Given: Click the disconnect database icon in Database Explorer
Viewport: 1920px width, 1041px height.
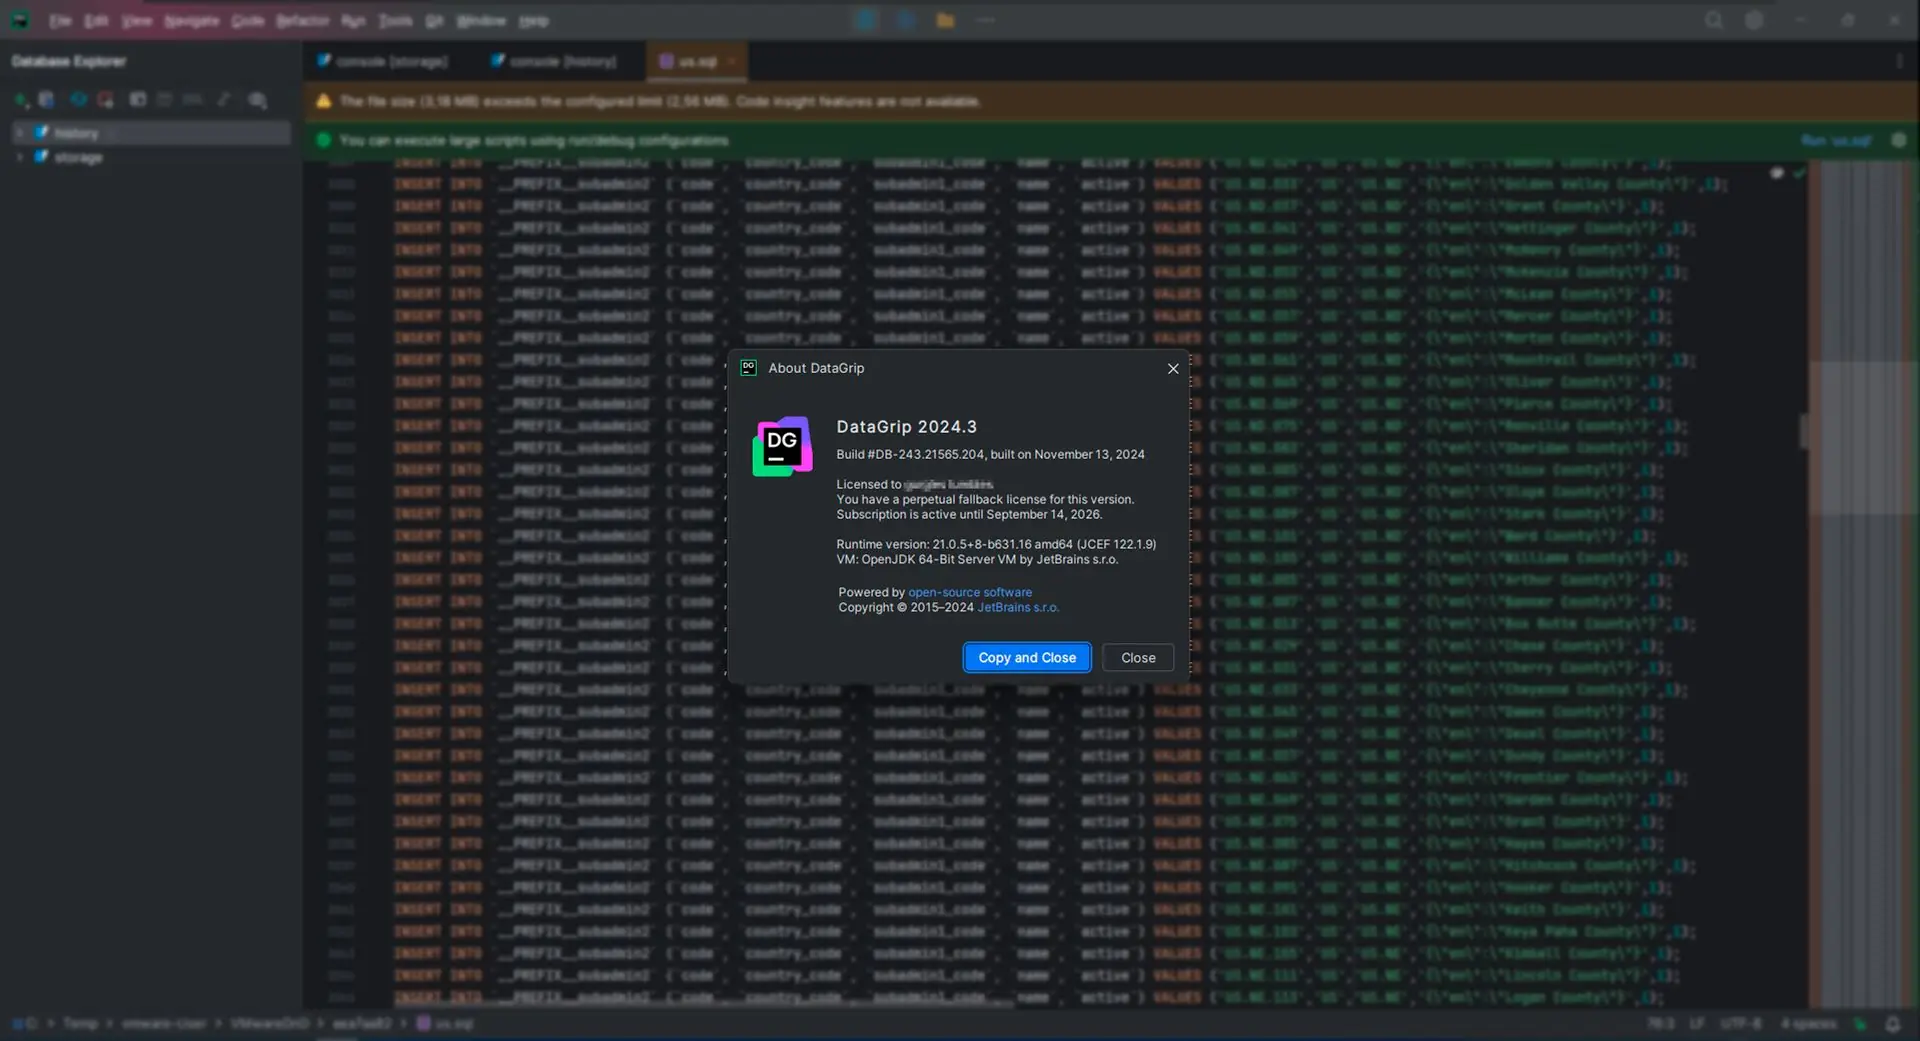Looking at the screenshot, I should point(105,99).
